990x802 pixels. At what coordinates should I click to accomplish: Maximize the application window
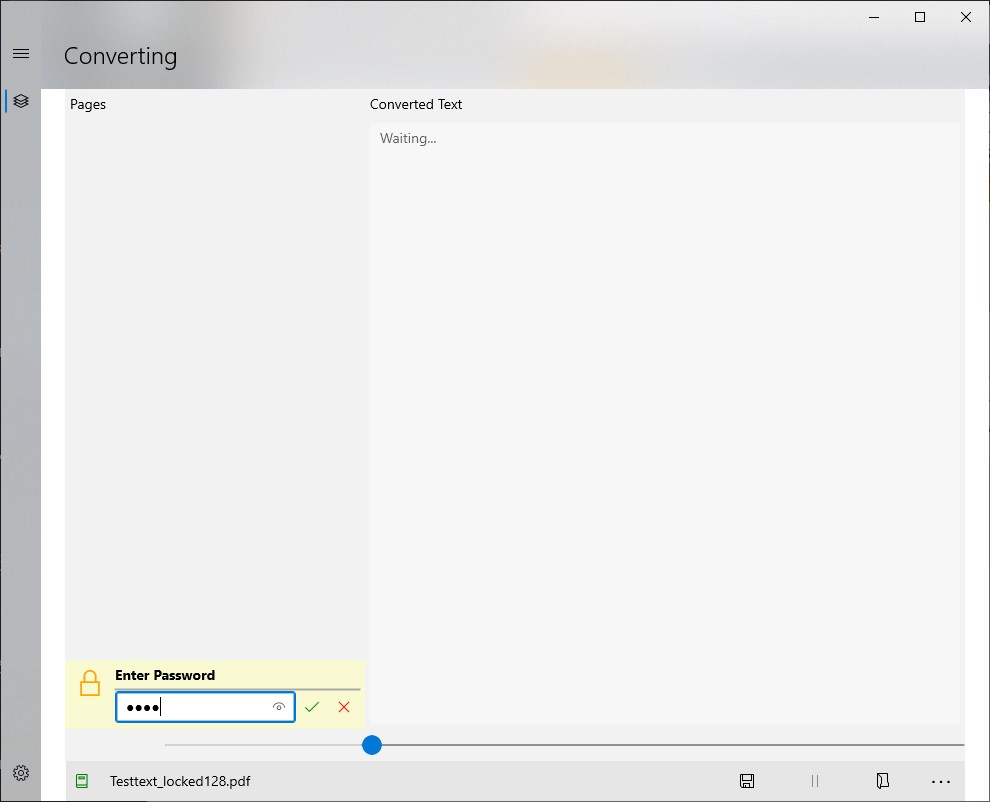click(920, 17)
